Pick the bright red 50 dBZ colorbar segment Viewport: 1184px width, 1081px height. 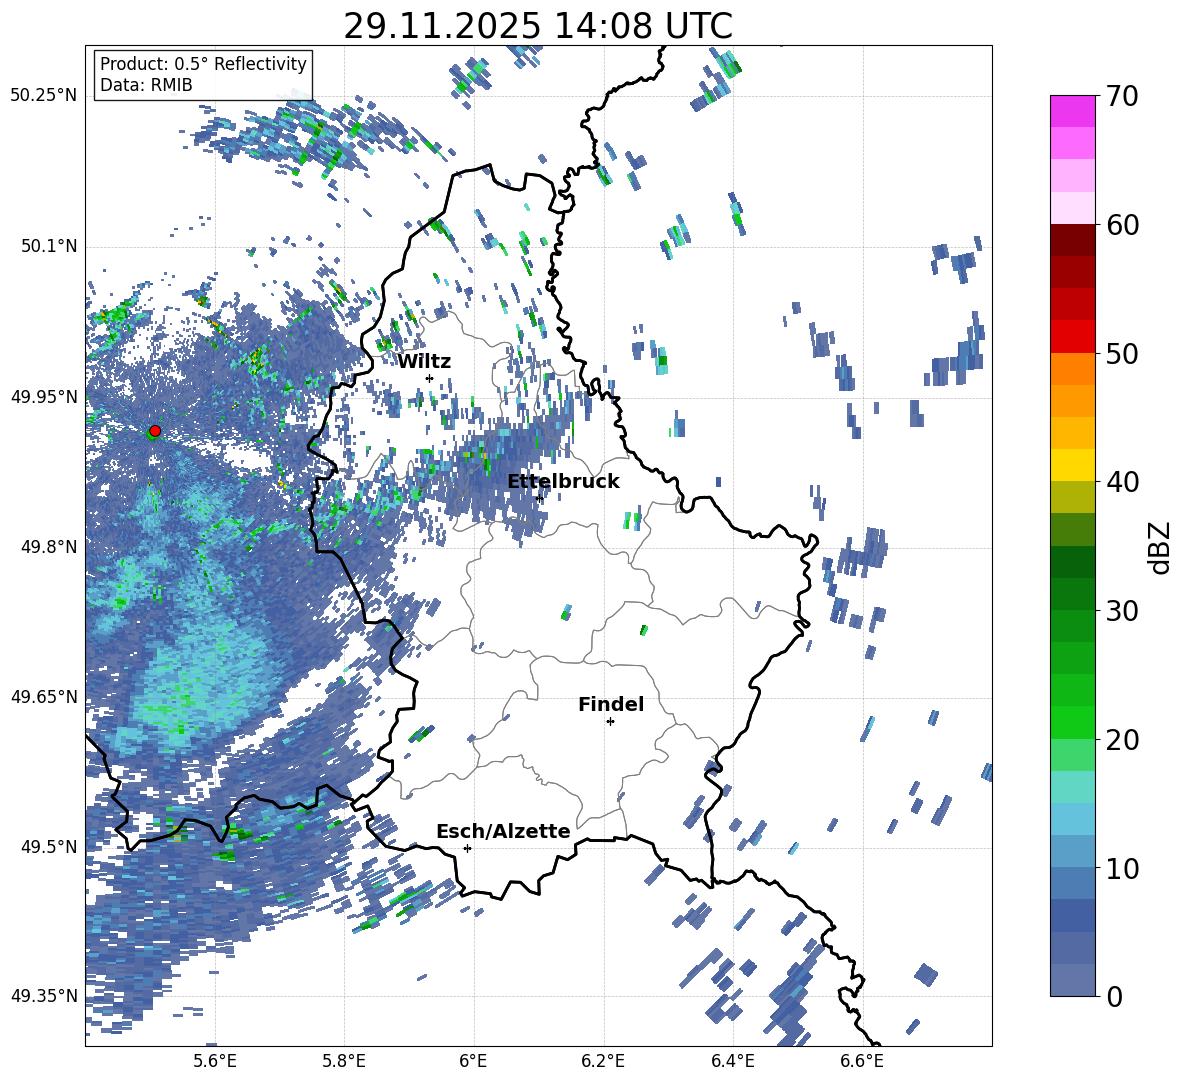click(1072, 337)
